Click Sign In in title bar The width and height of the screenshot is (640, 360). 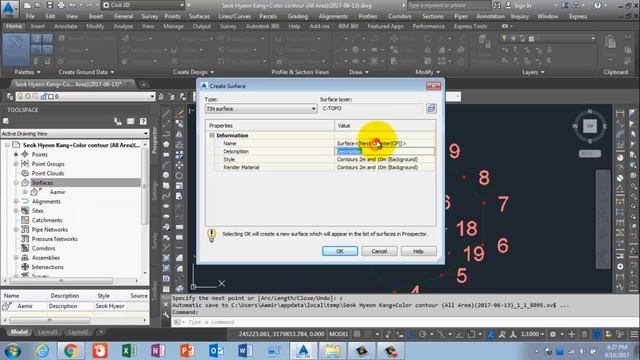point(522,5)
